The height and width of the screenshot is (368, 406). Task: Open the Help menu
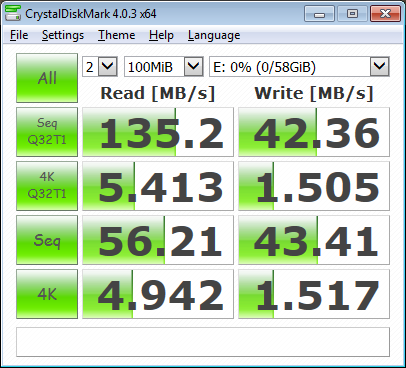pos(161,35)
